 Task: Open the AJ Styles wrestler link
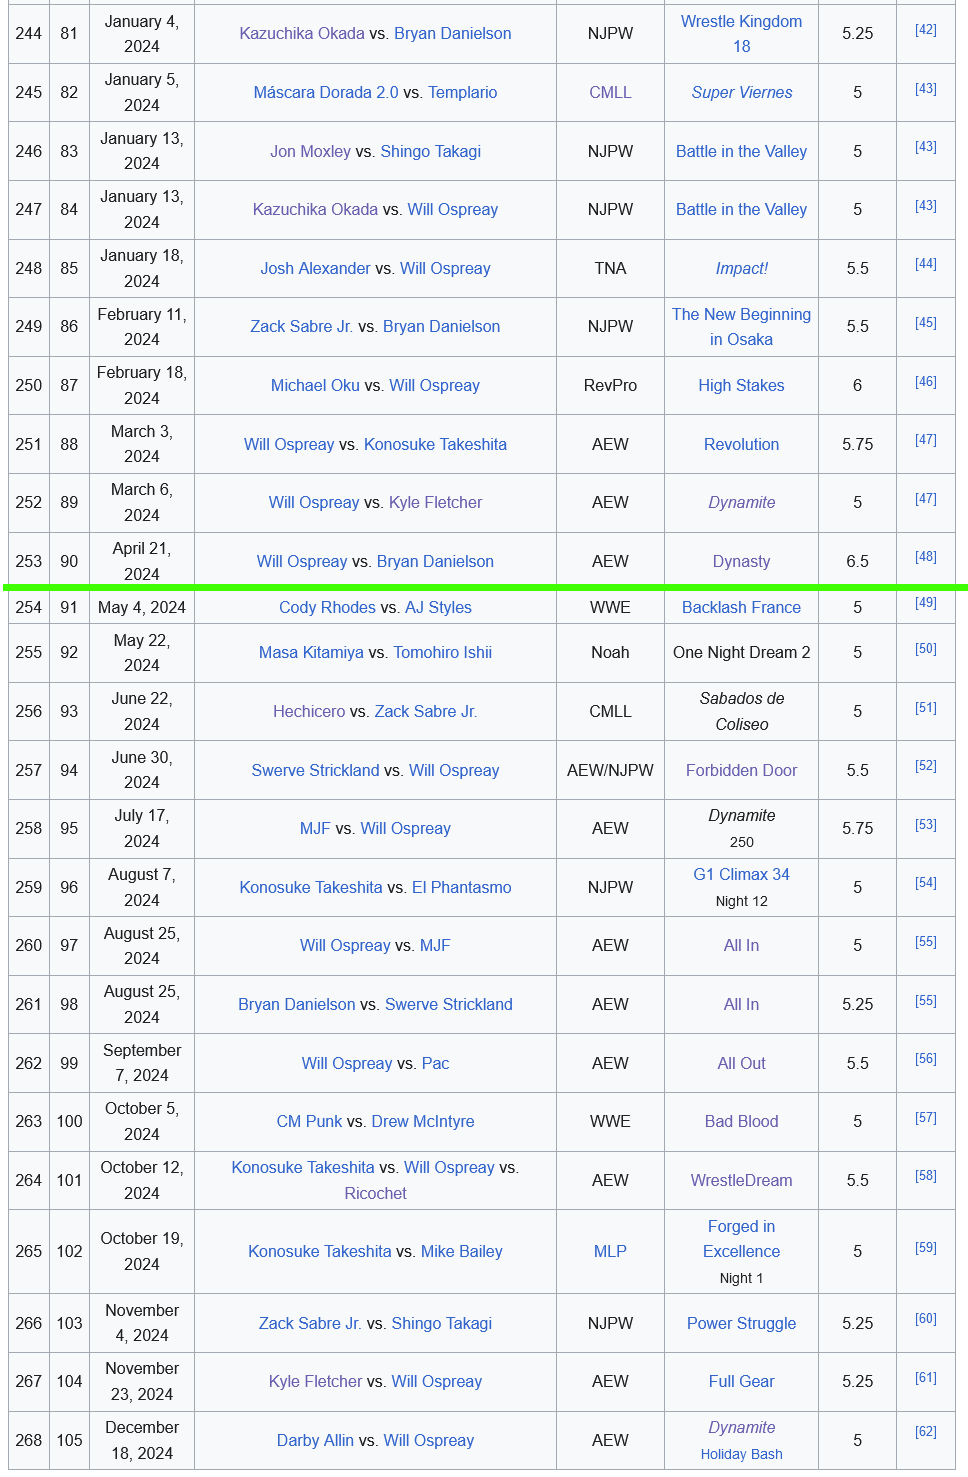coord(438,607)
